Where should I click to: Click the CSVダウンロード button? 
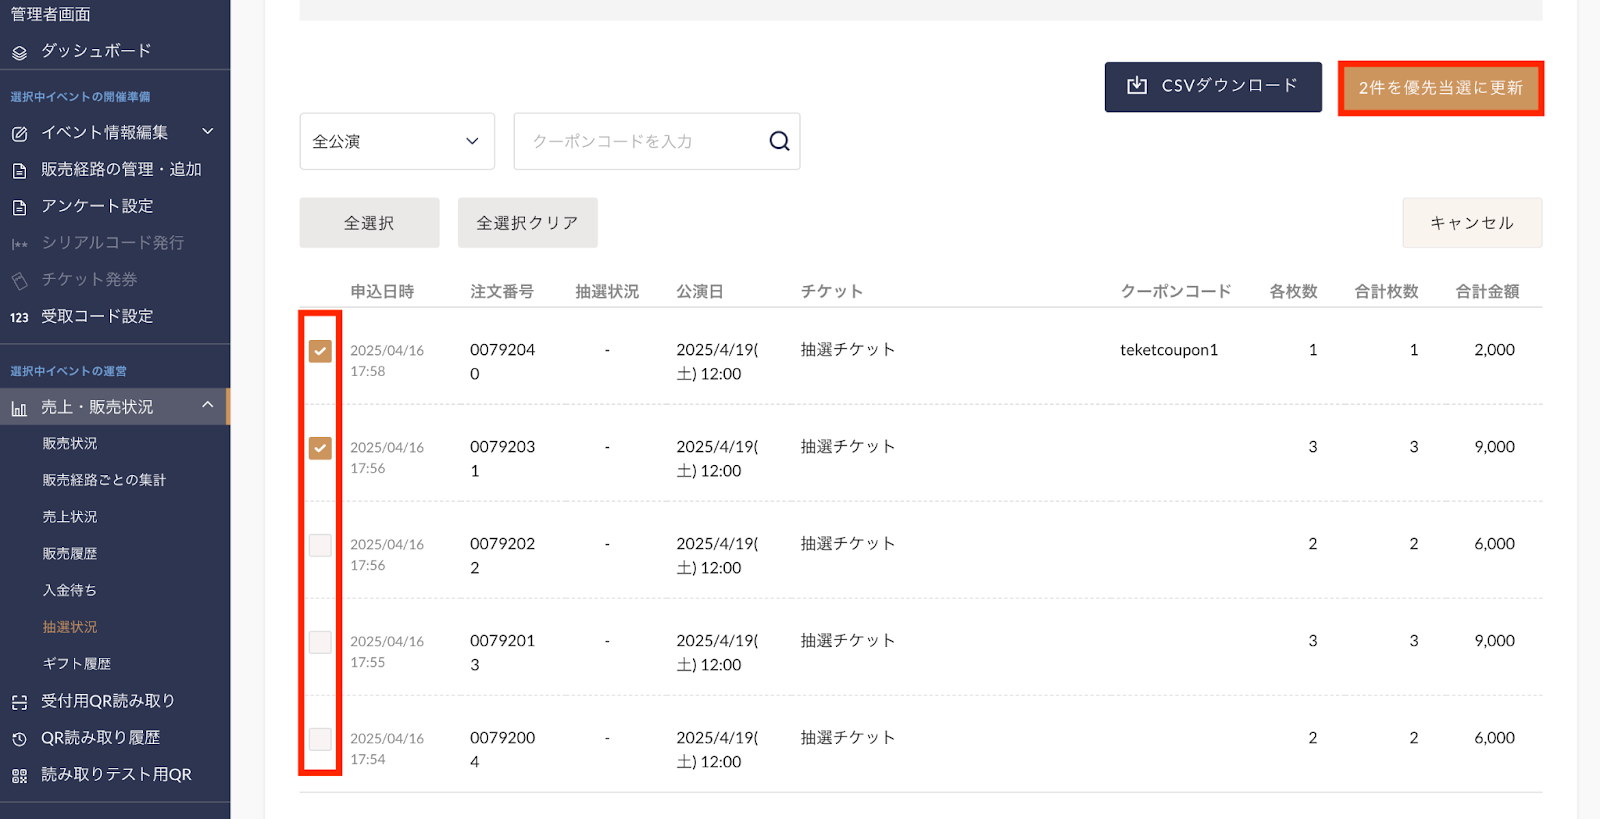(x=1213, y=87)
